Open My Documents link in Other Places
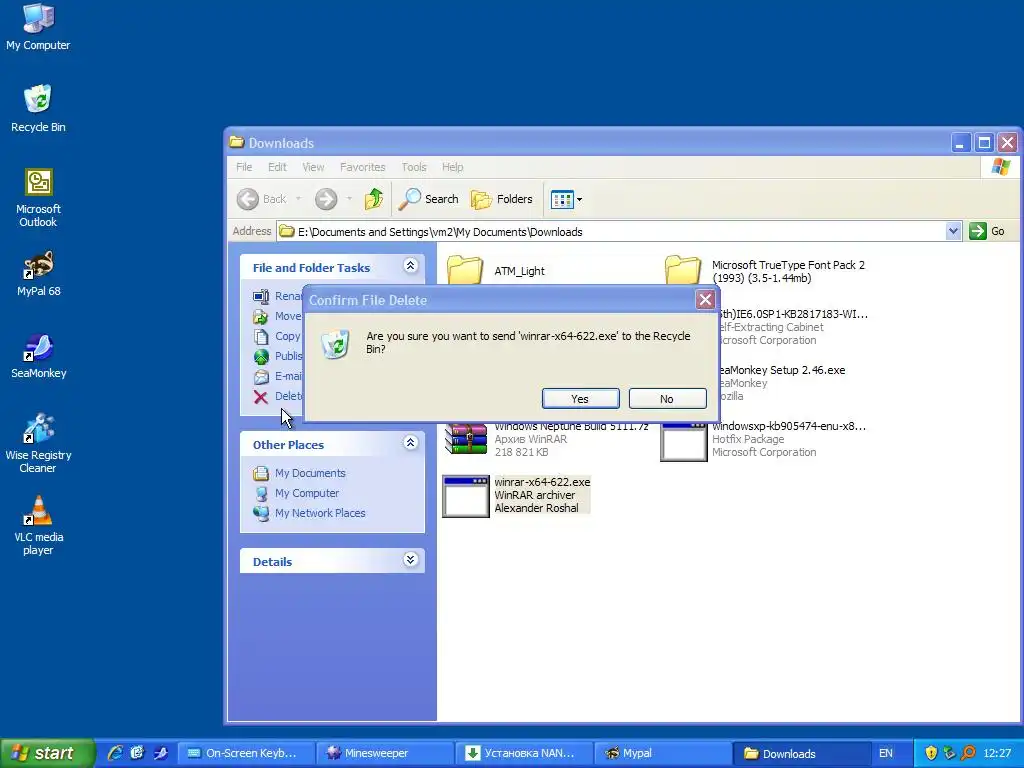Image resolution: width=1024 pixels, height=768 pixels. coord(310,473)
